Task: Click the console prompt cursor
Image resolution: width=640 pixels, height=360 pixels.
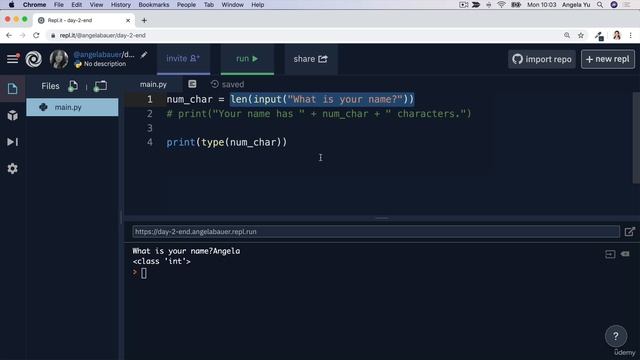Action: 144,273
